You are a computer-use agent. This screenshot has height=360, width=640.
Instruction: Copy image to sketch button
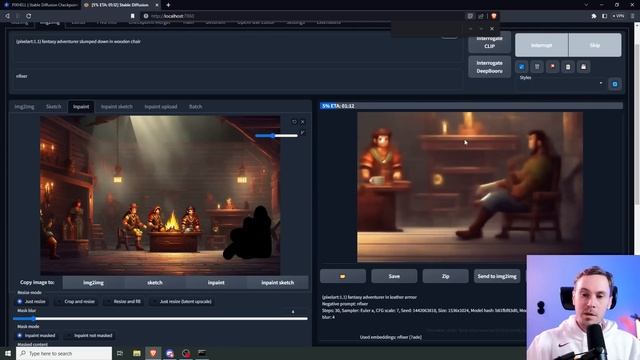coord(155,282)
